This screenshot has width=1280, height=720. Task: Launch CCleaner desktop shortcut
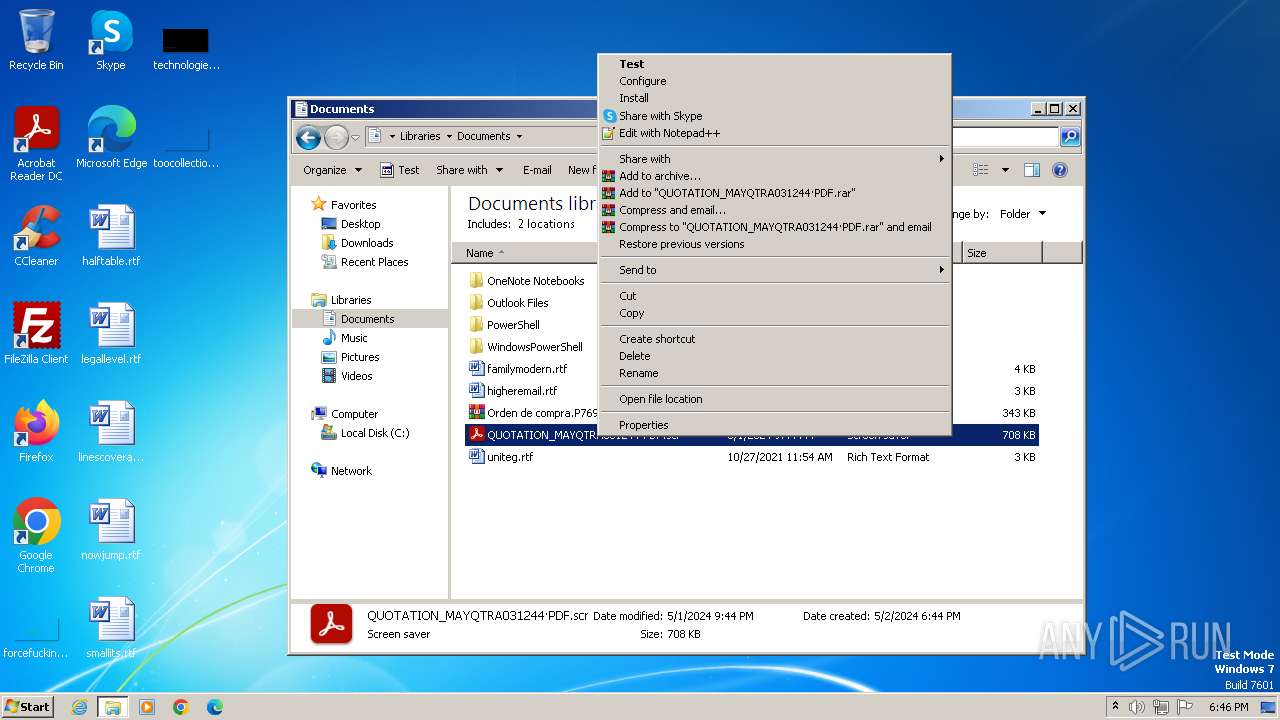tap(36, 235)
